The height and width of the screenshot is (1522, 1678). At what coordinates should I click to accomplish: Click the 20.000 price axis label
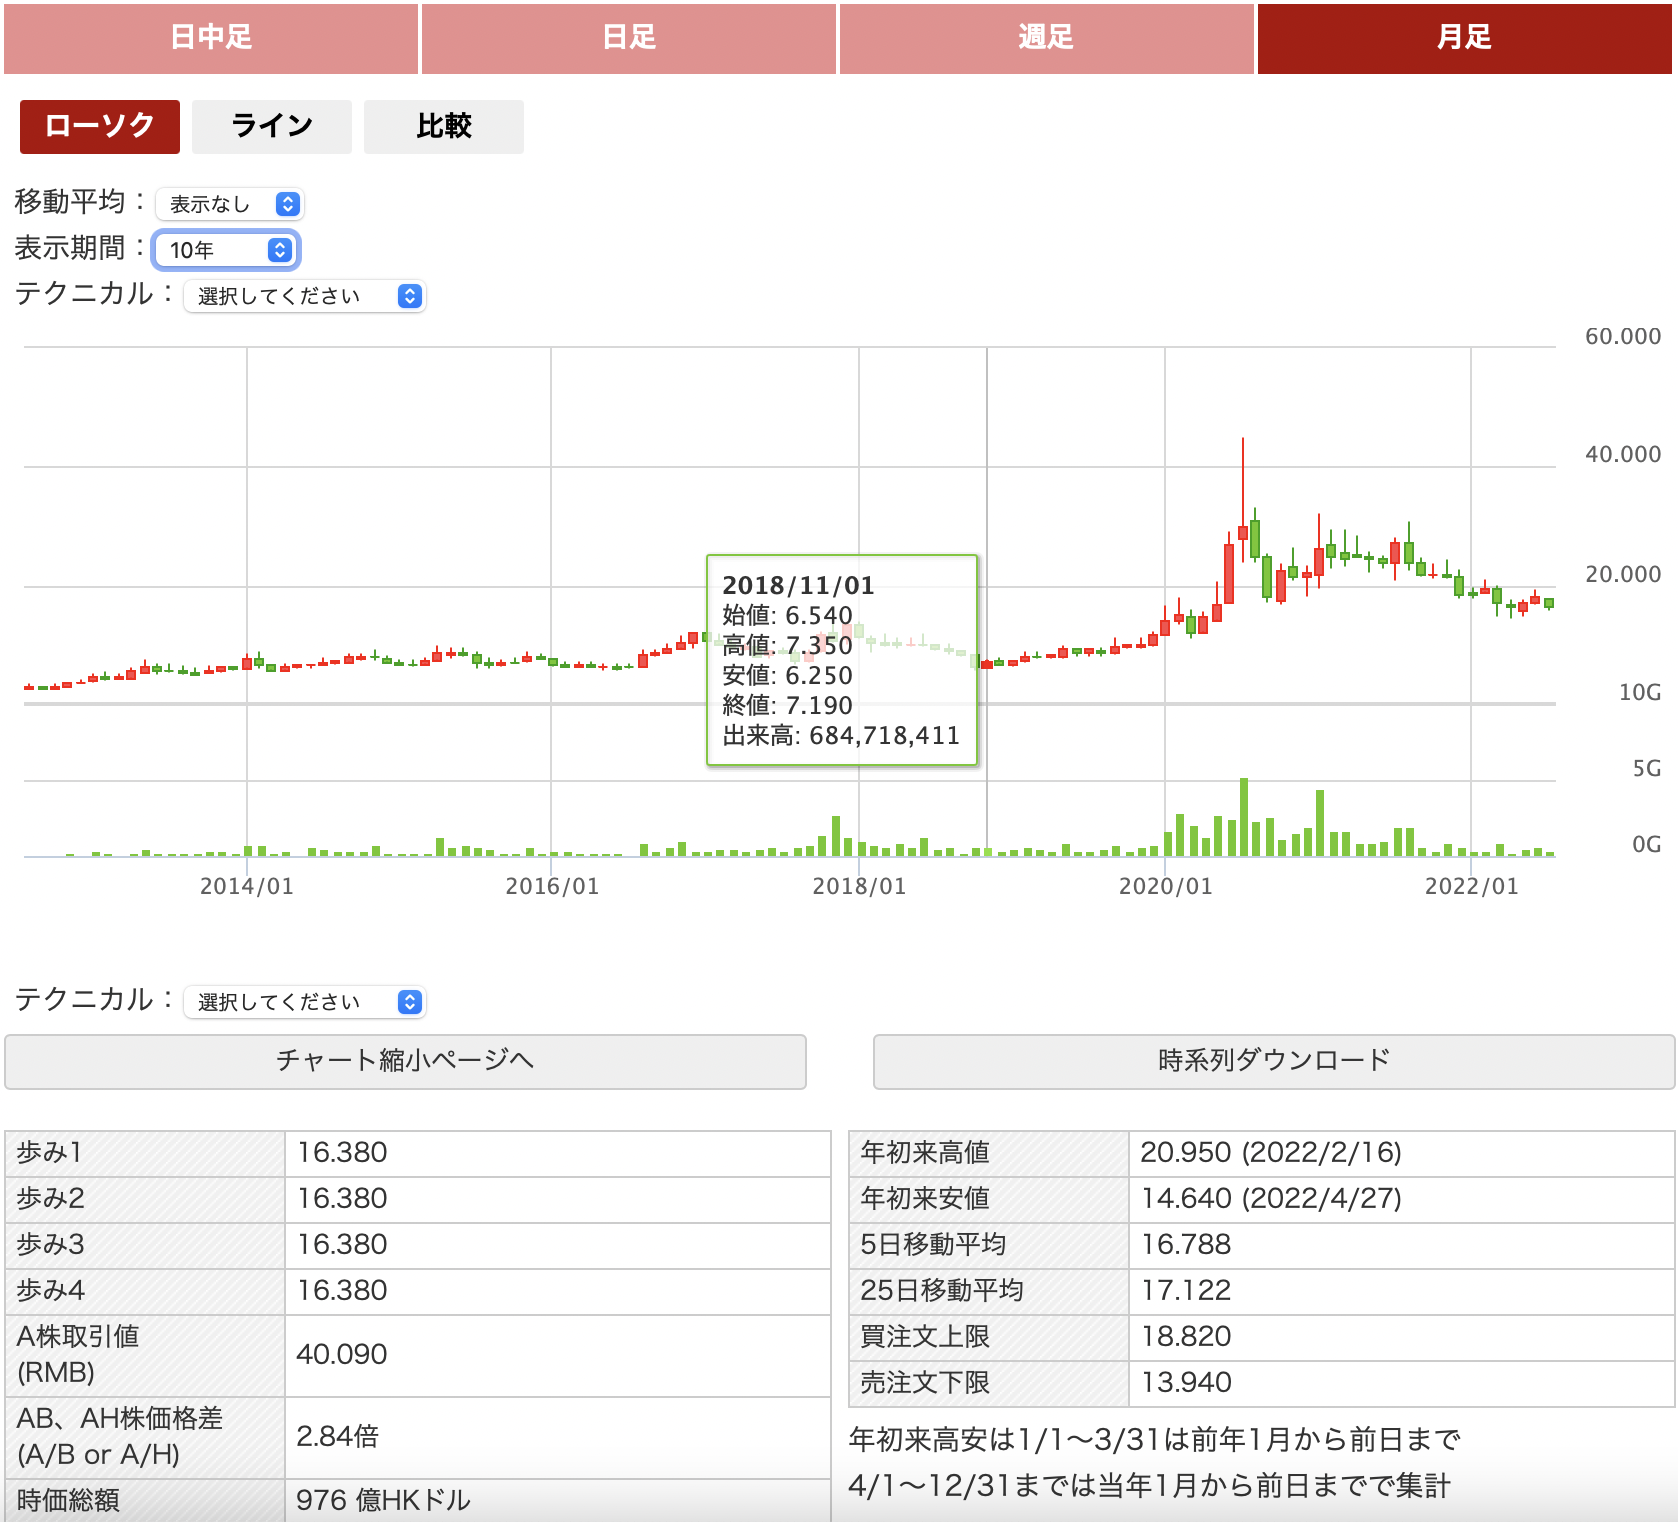[1623, 575]
